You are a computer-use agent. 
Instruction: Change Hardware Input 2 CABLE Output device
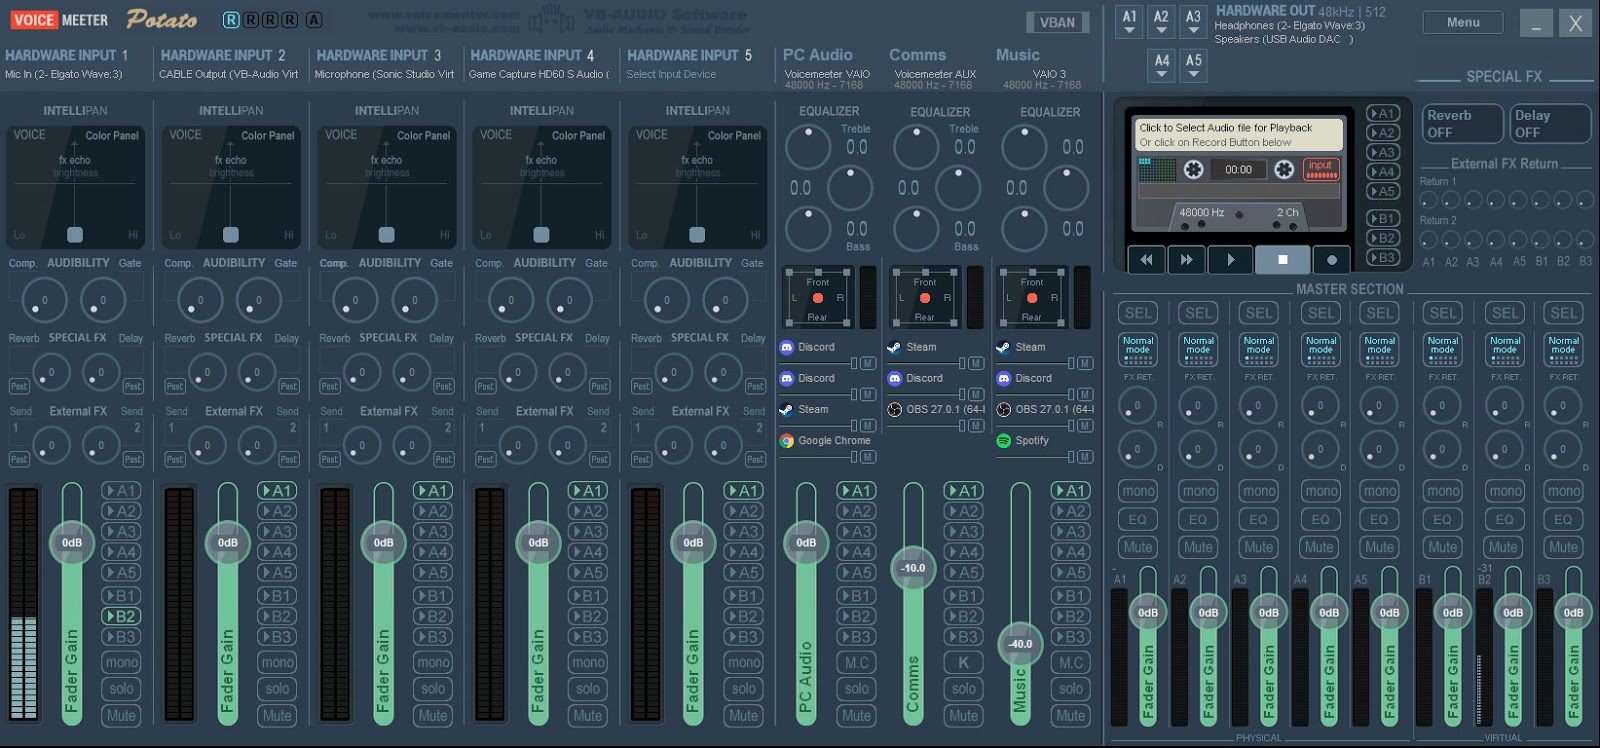(228, 74)
